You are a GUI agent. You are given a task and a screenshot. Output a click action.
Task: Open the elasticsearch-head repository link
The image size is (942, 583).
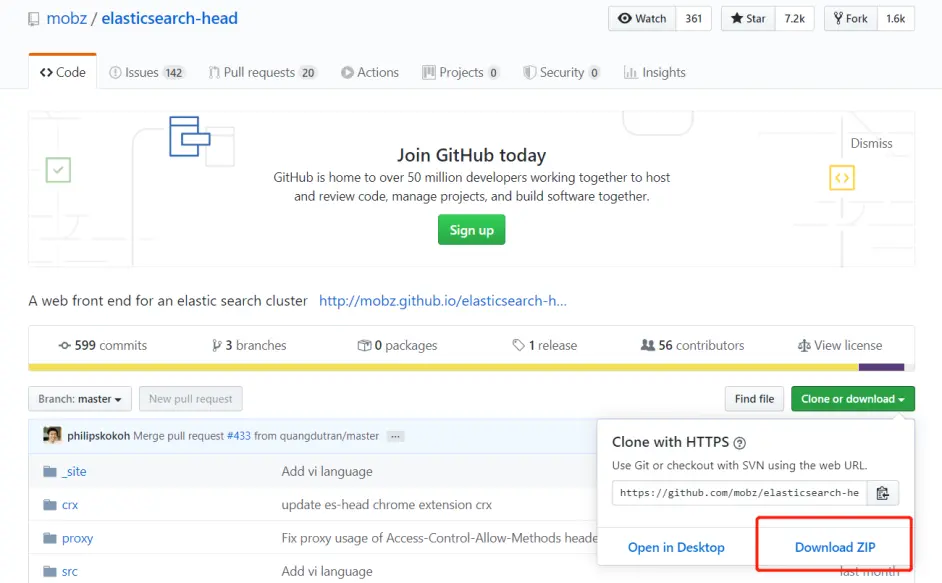[x=169, y=19]
